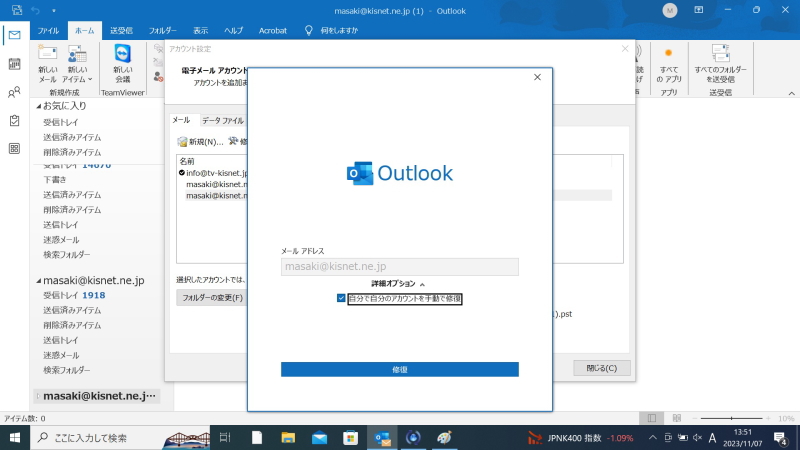Open the Send/Receive (送受信) ribbon tab

pos(121,31)
